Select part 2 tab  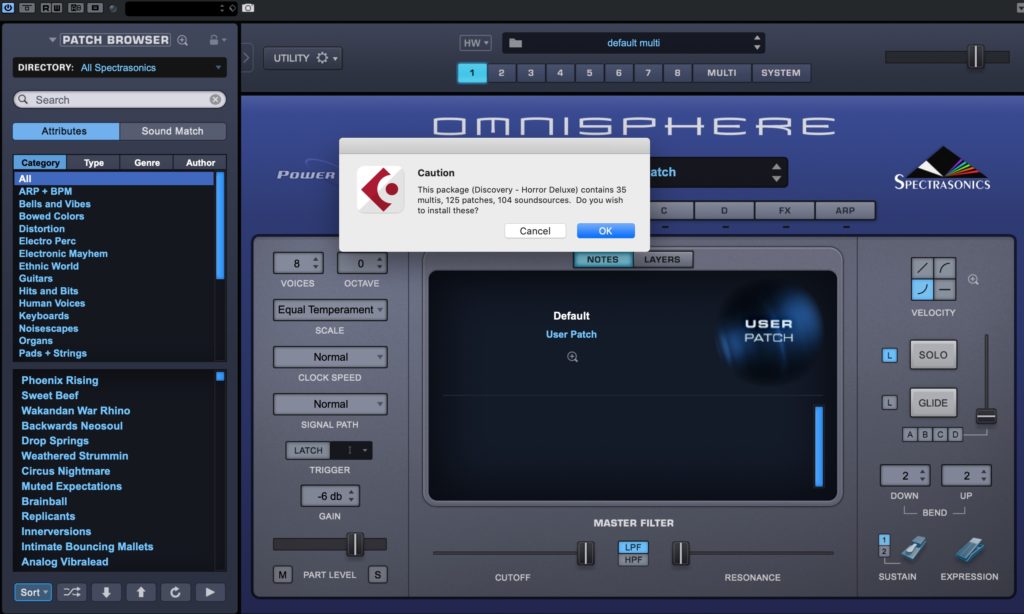(501, 73)
